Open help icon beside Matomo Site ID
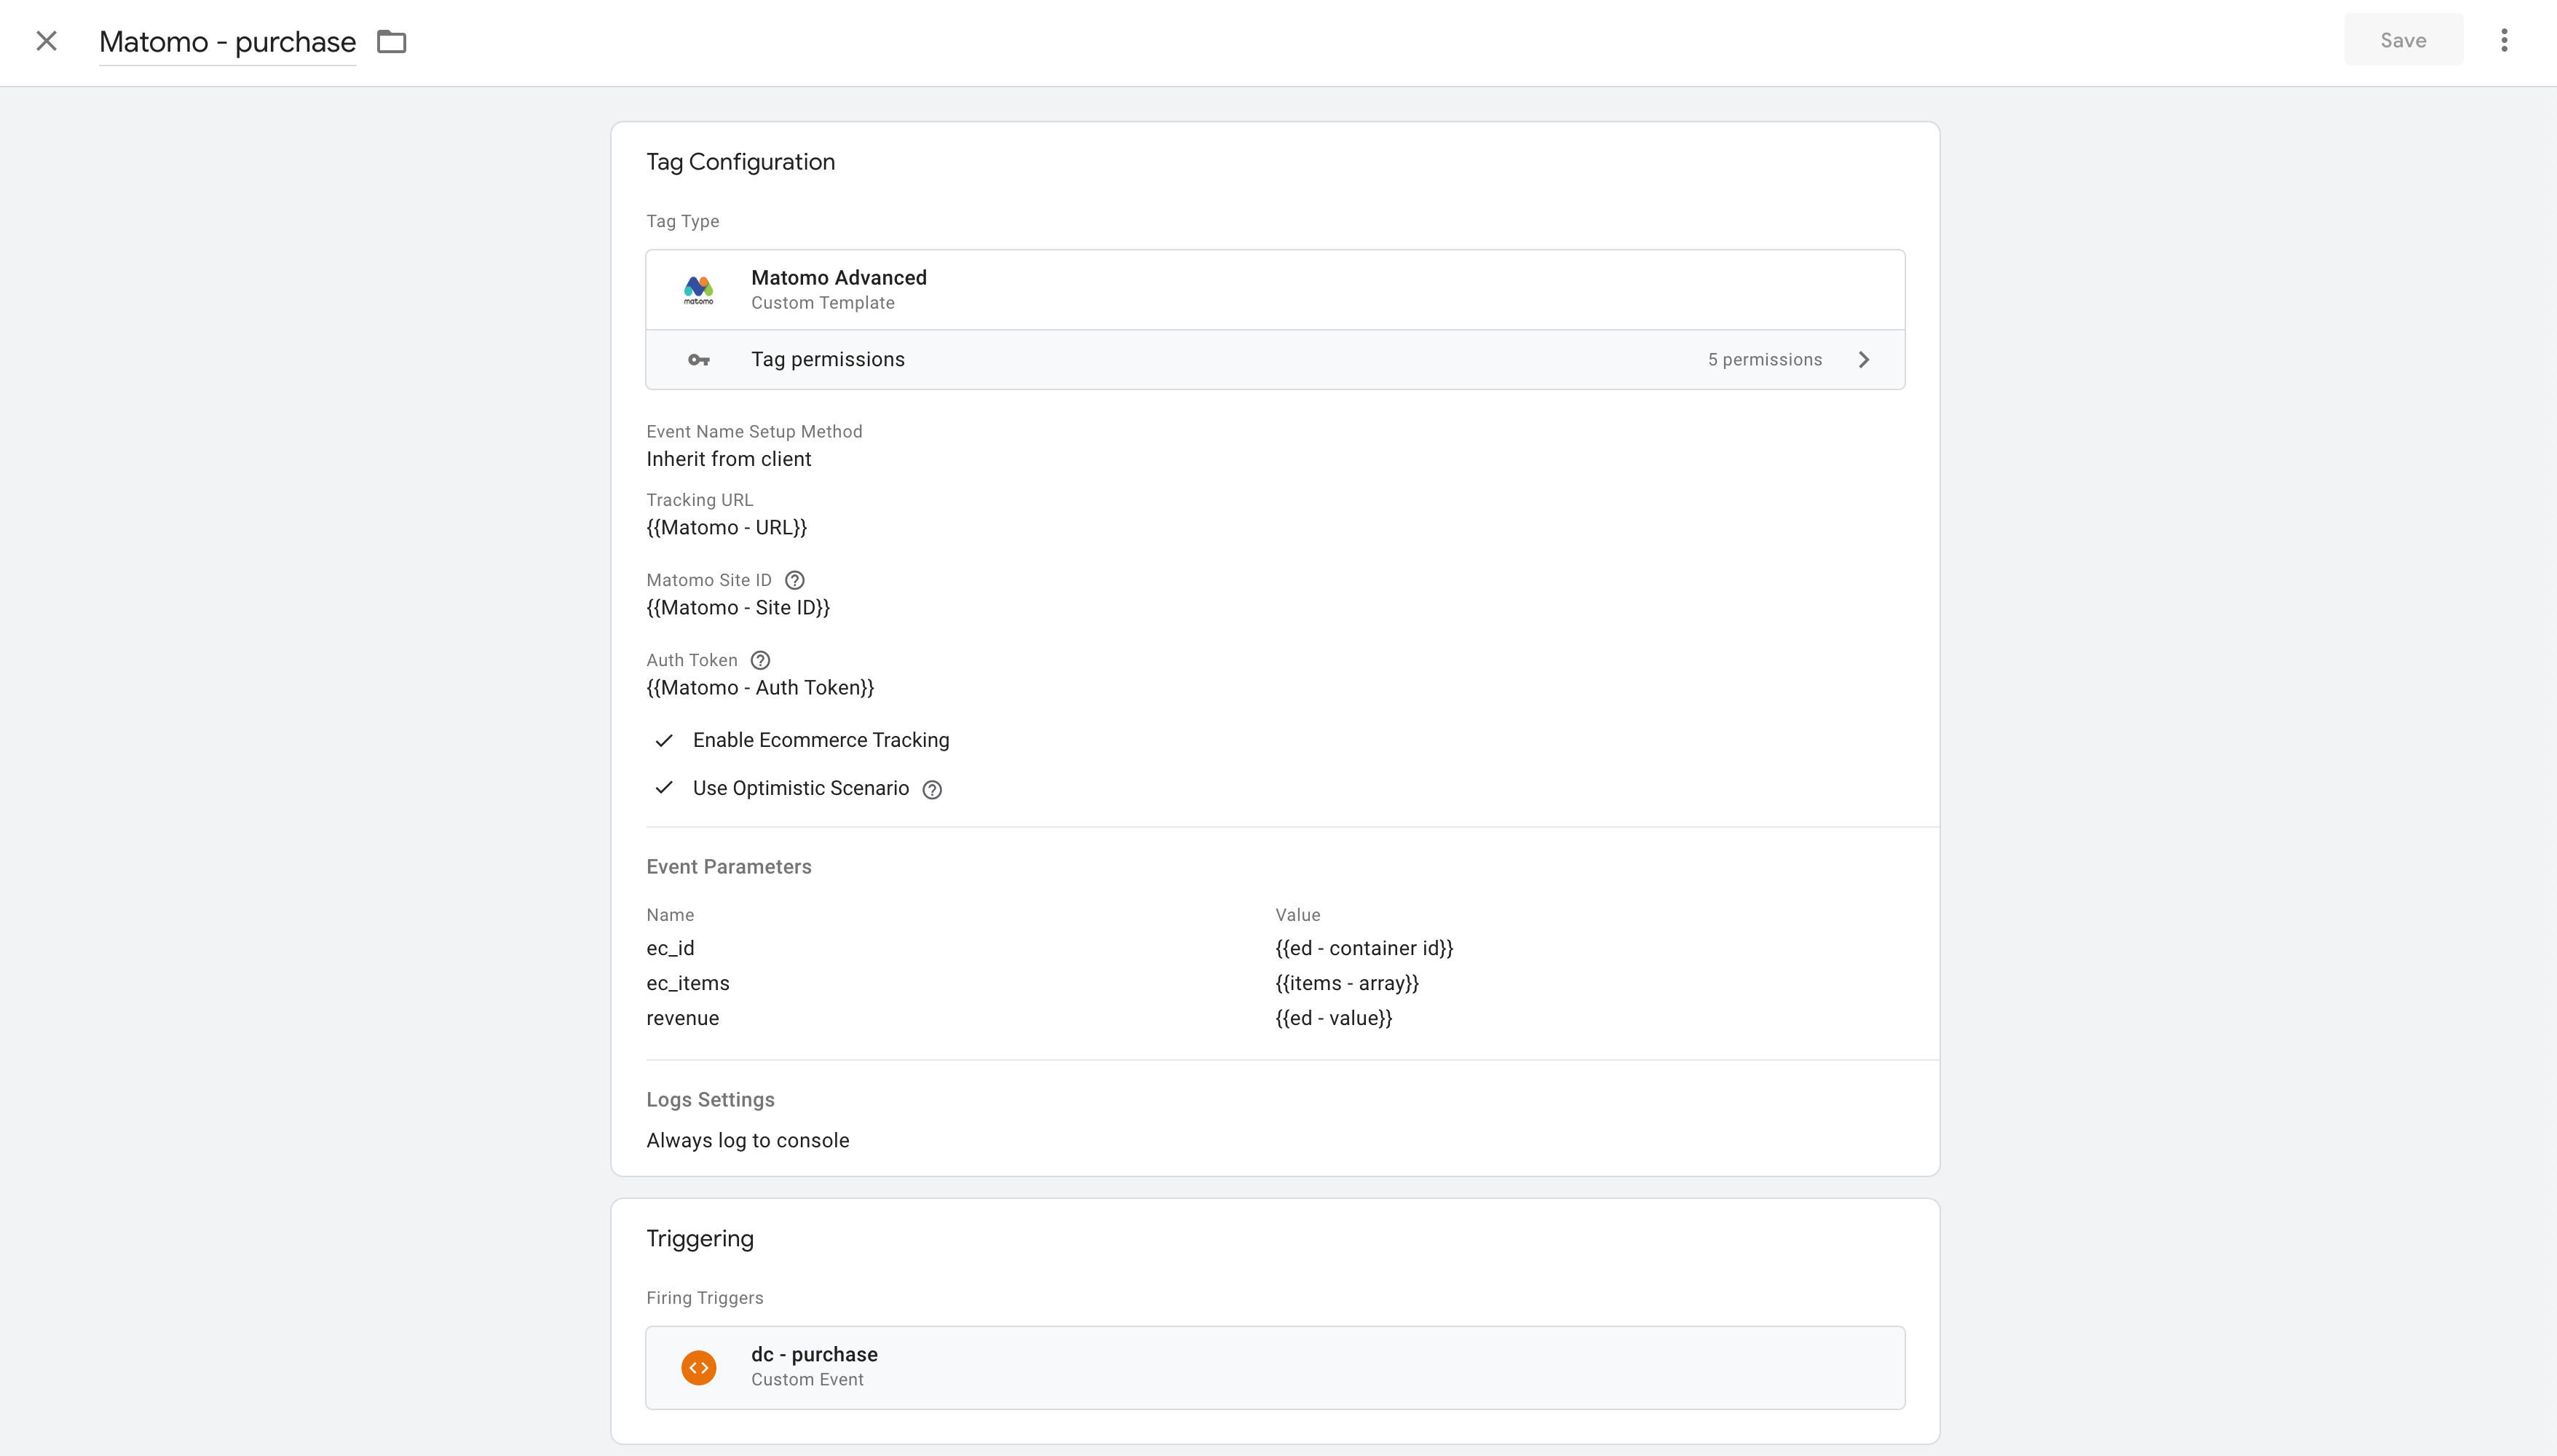Viewport: 2557px width, 1456px height. (795, 580)
